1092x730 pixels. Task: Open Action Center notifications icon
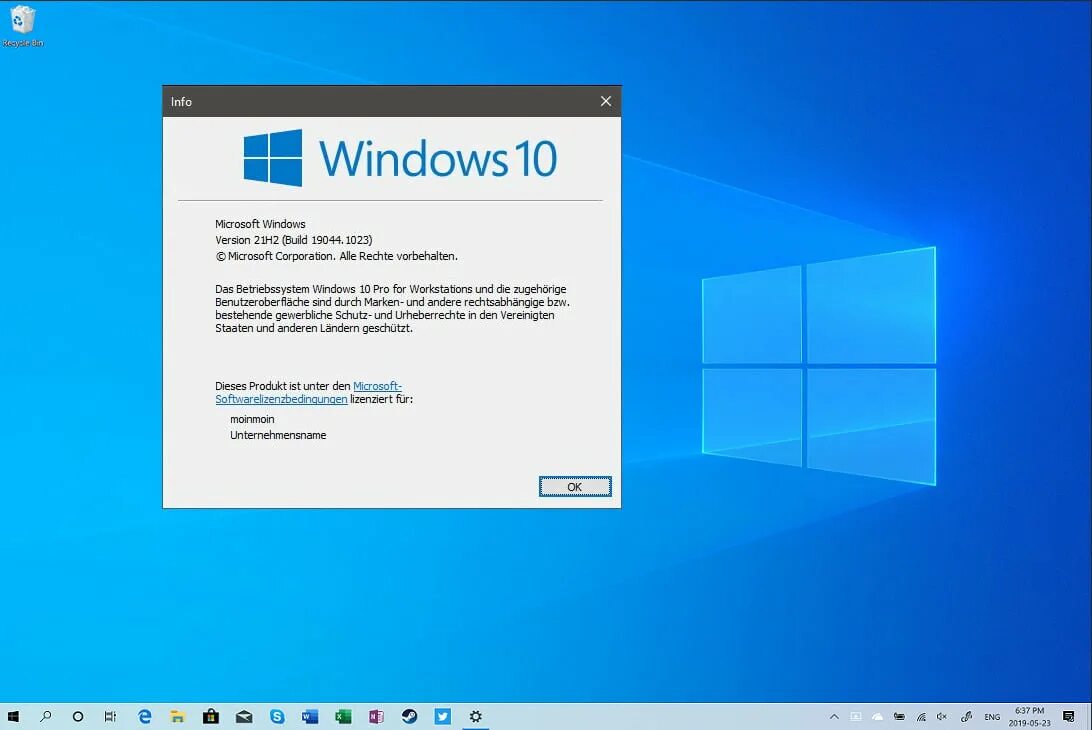coord(1068,716)
